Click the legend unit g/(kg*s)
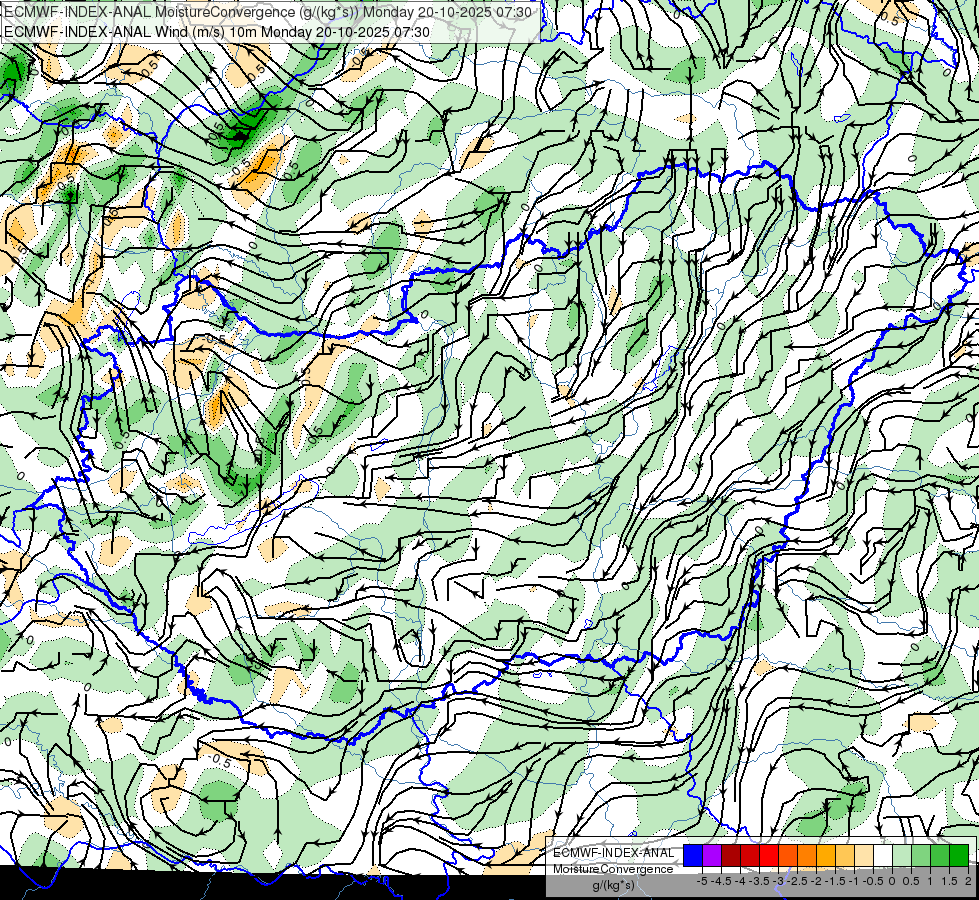 [x=613, y=885]
